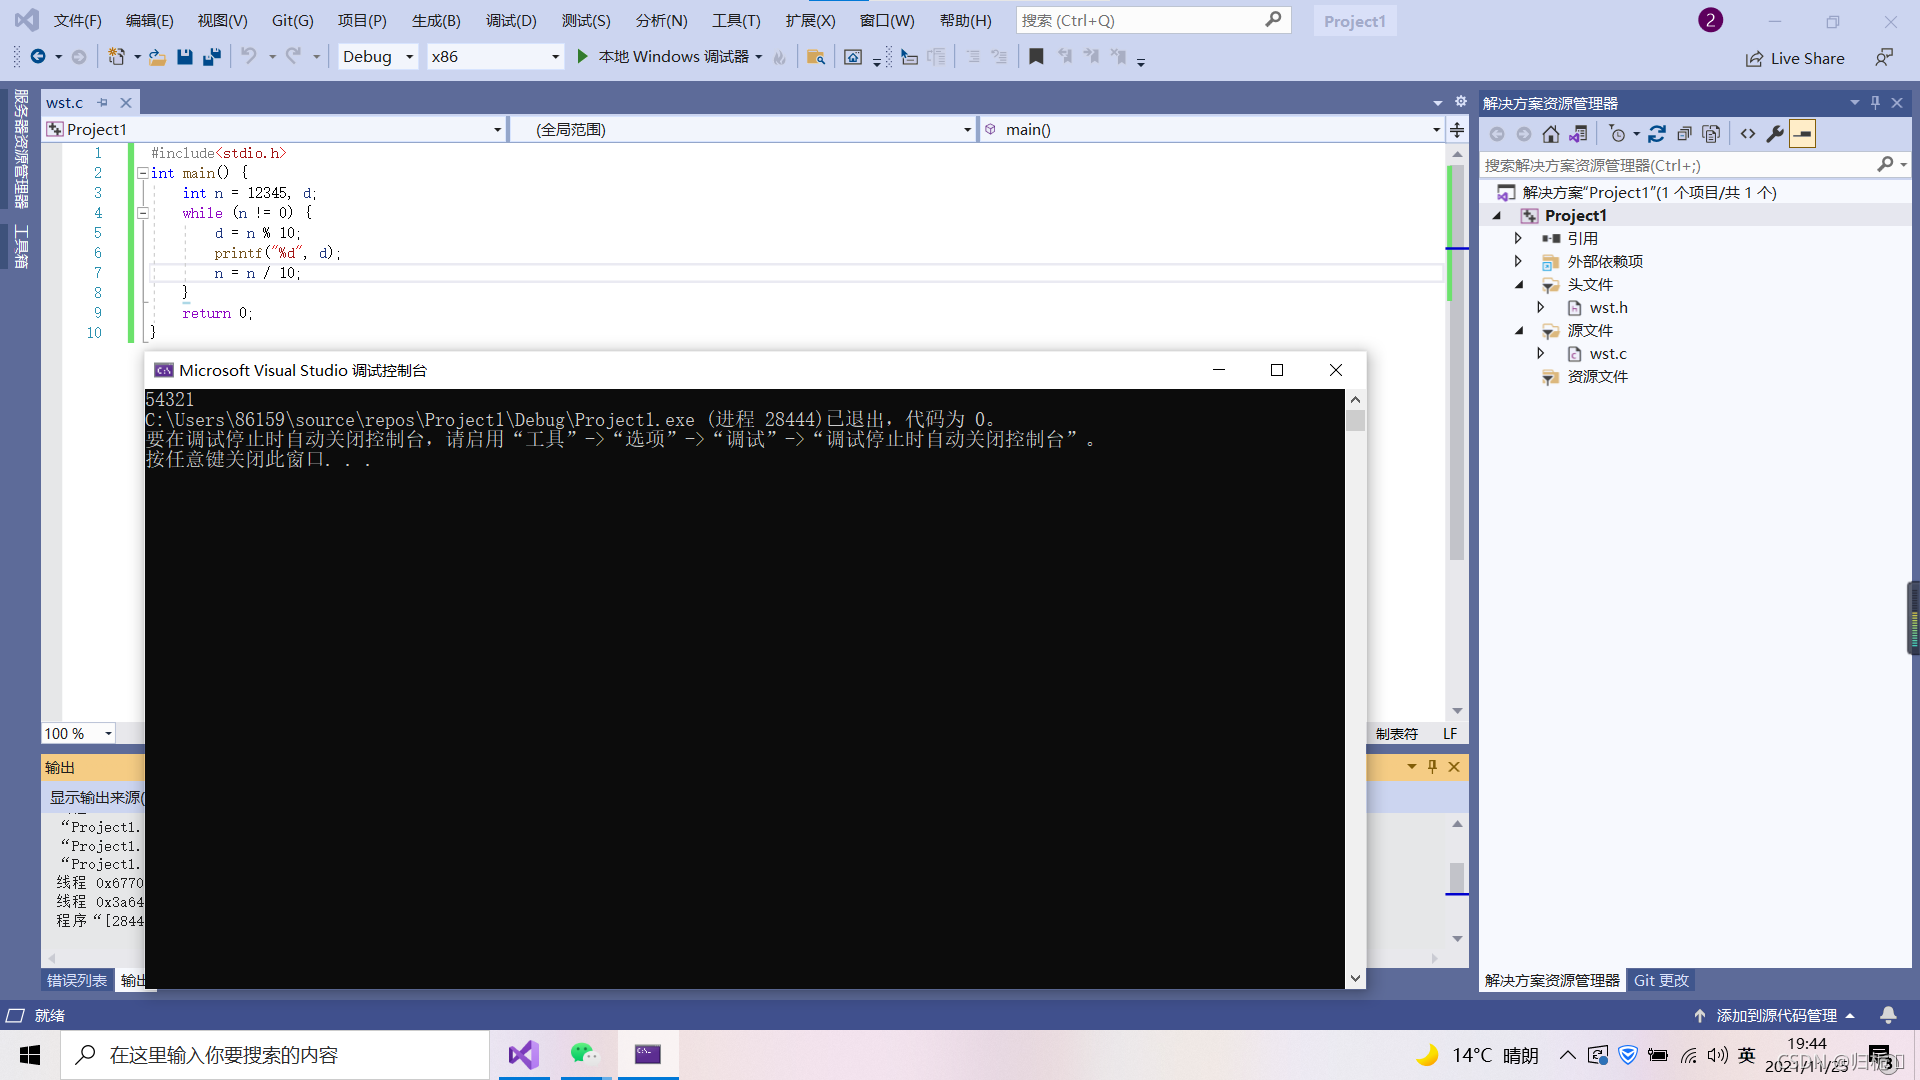Open Properties wrench icon in Solution Explorer
Screen dimensions: 1920x1080
1775,134
